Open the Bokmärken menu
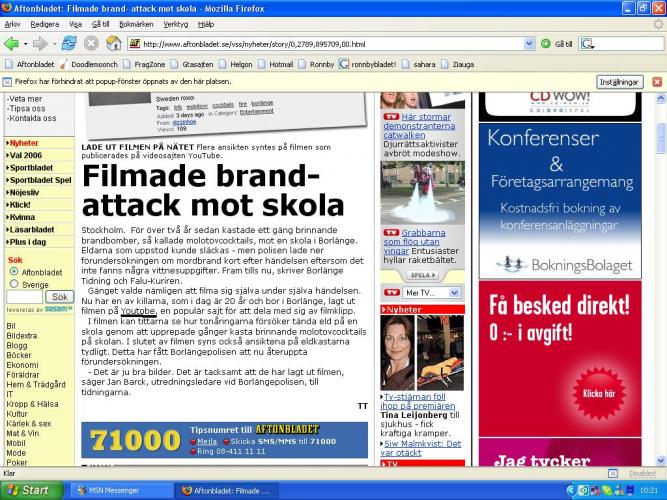 pyautogui.click(x=136, y=24)
